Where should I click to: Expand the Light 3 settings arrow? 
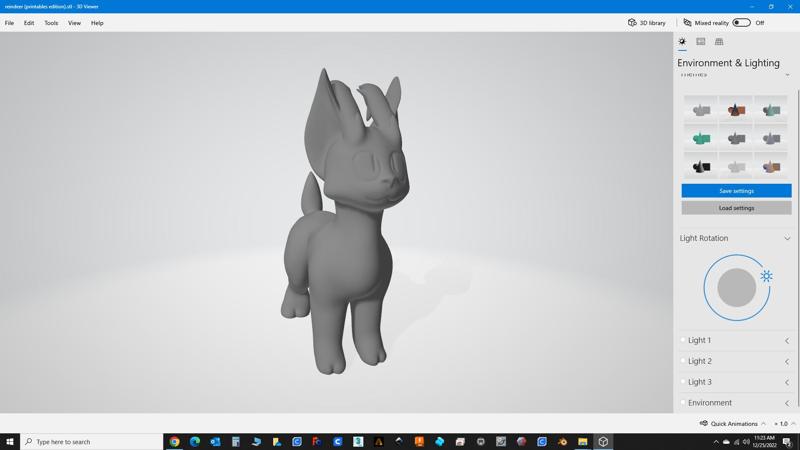tap(787, 383)
